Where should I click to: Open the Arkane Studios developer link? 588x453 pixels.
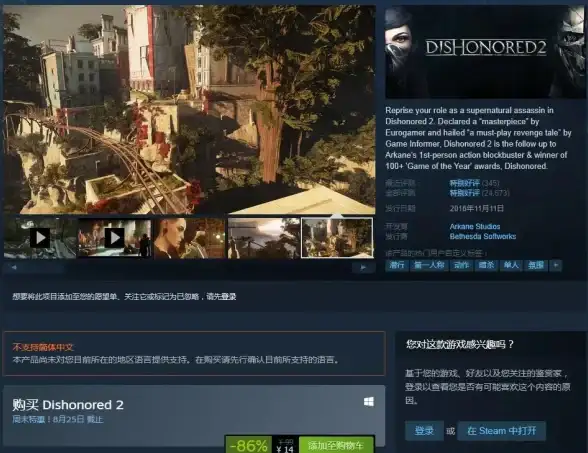pos(475,226)
